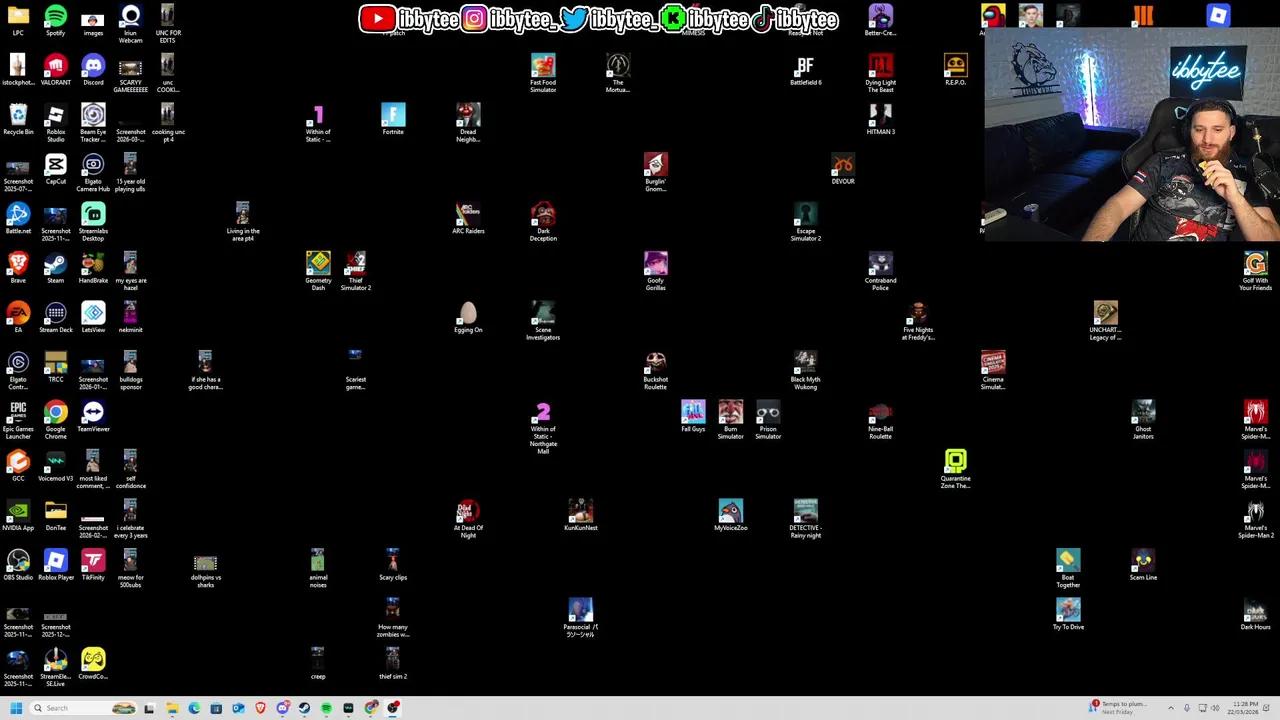Select the 'Scary clips' video file
Screen dimensions: 1280x720
pyautogui.click(x=393, y=566)
